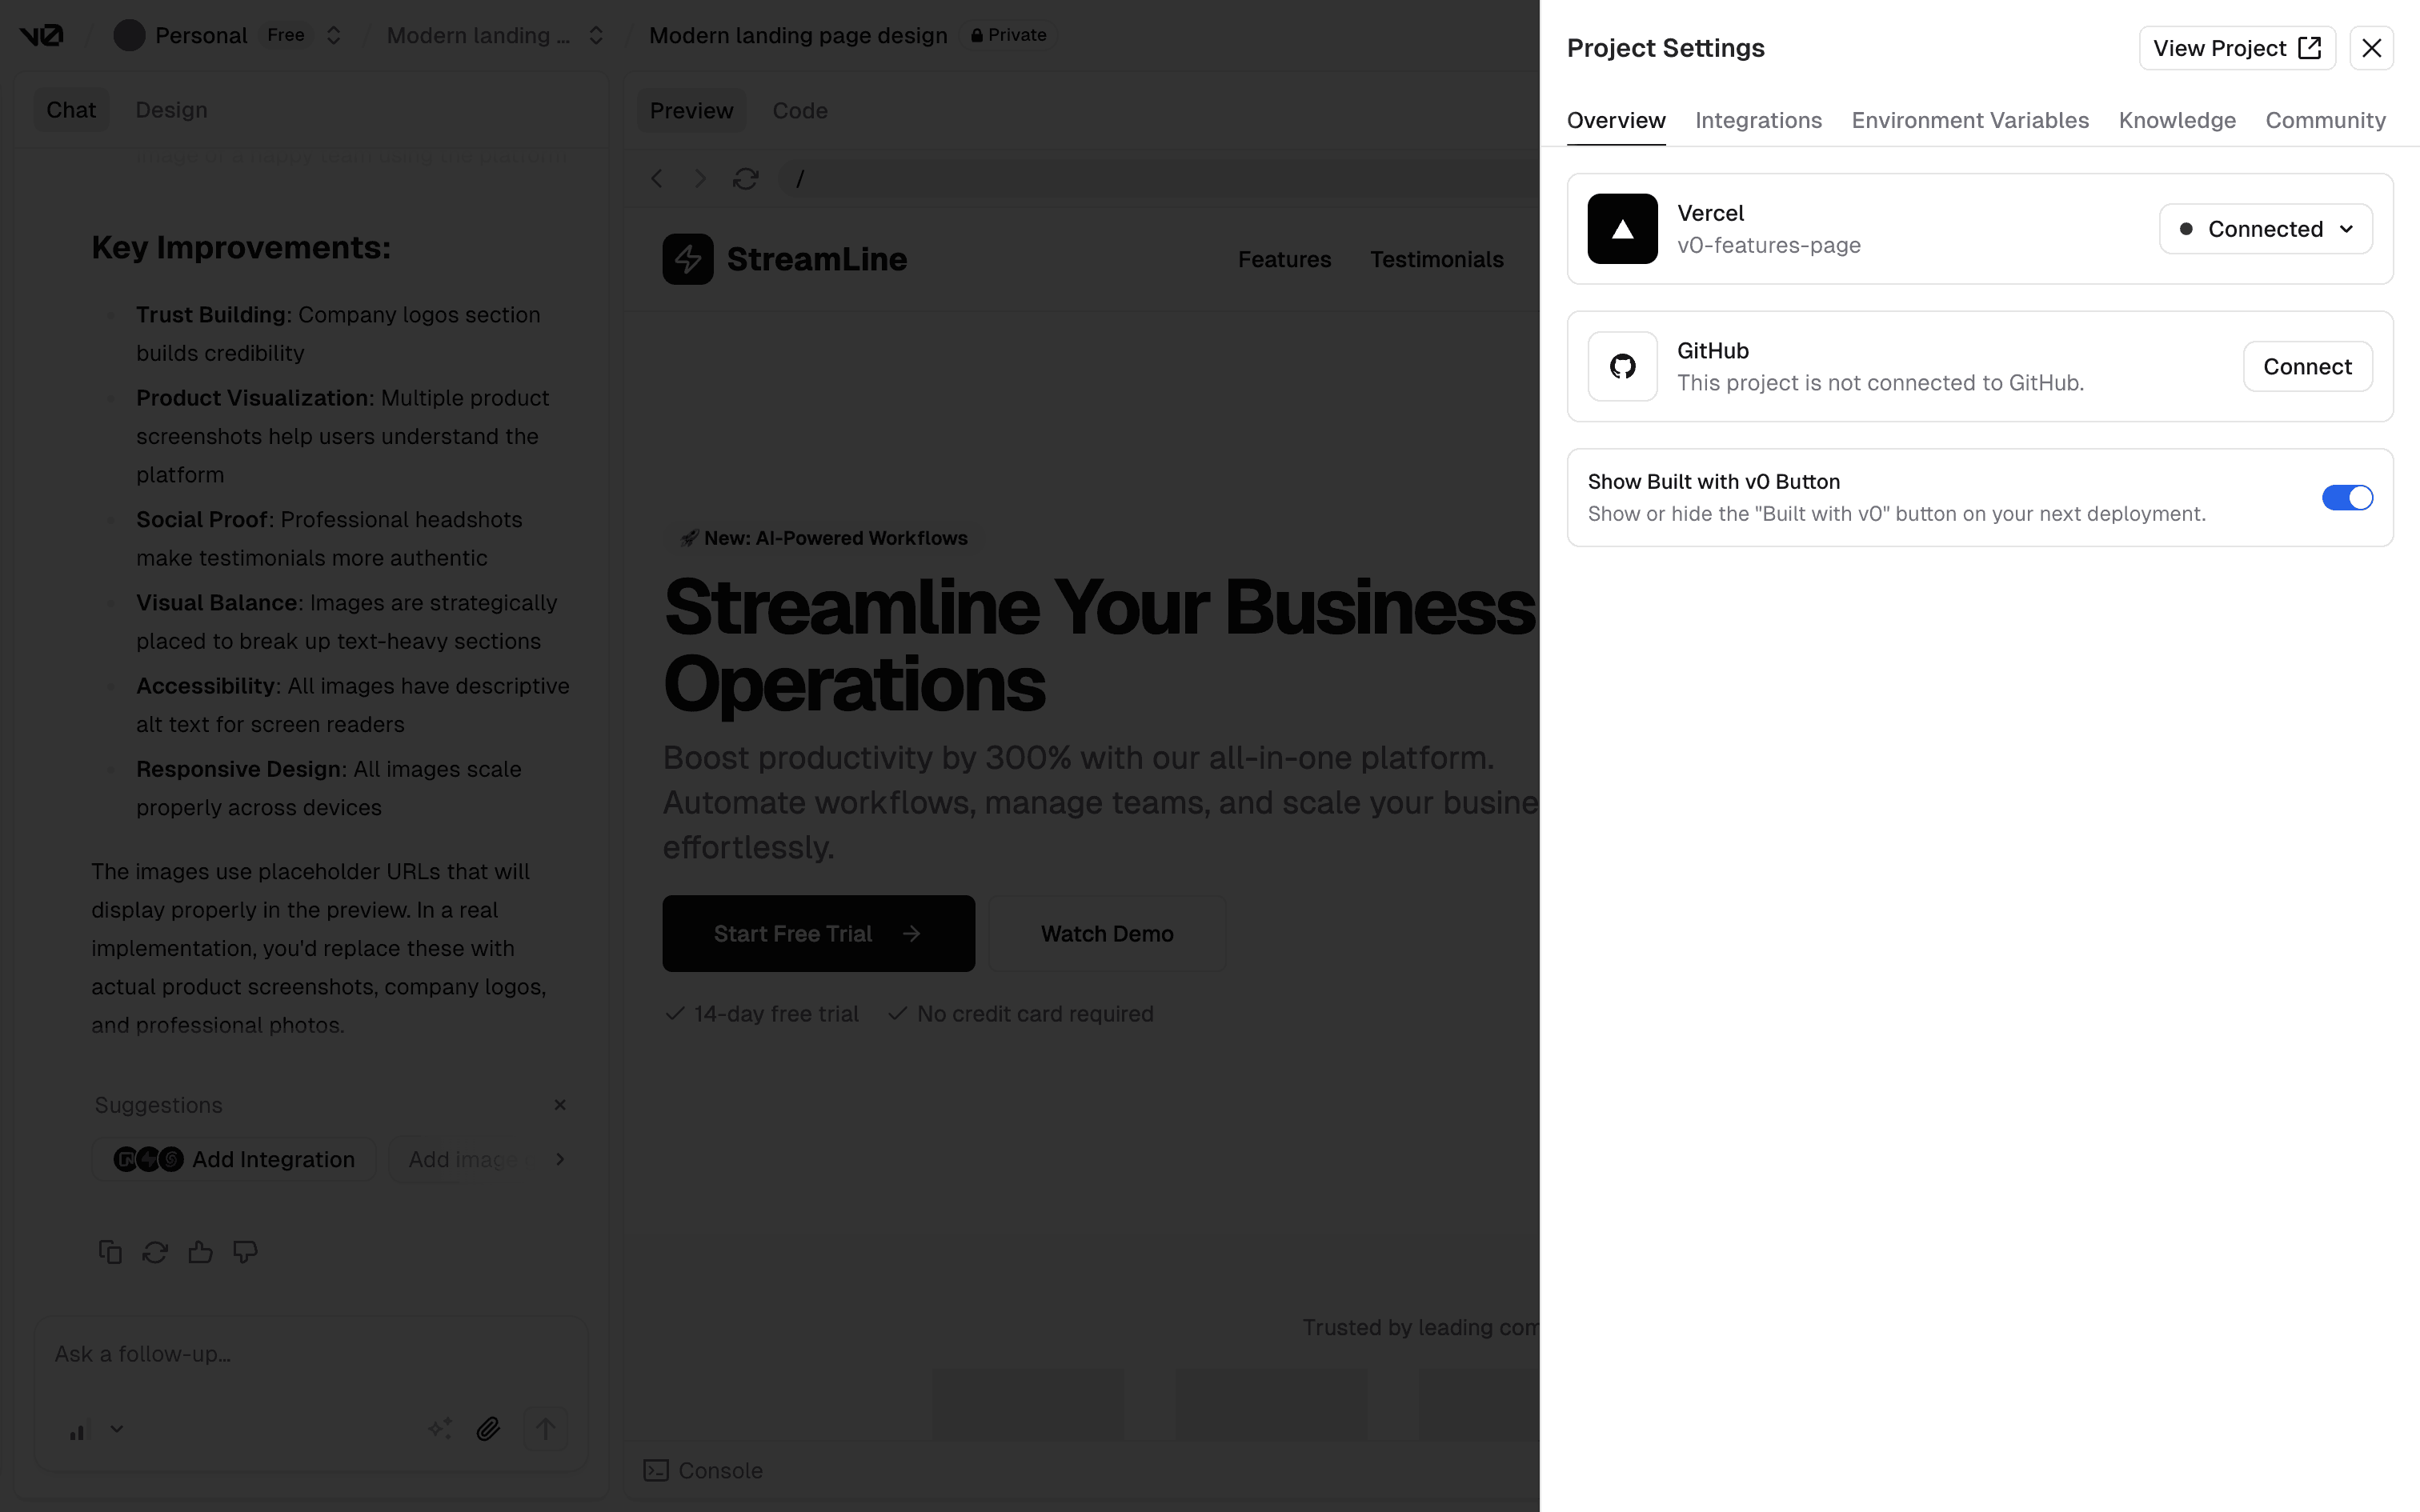The height and width of the screenshot is (1512, 2420).
Task: Dismiss the Suggestions panel
Action: click(560, 1104)
